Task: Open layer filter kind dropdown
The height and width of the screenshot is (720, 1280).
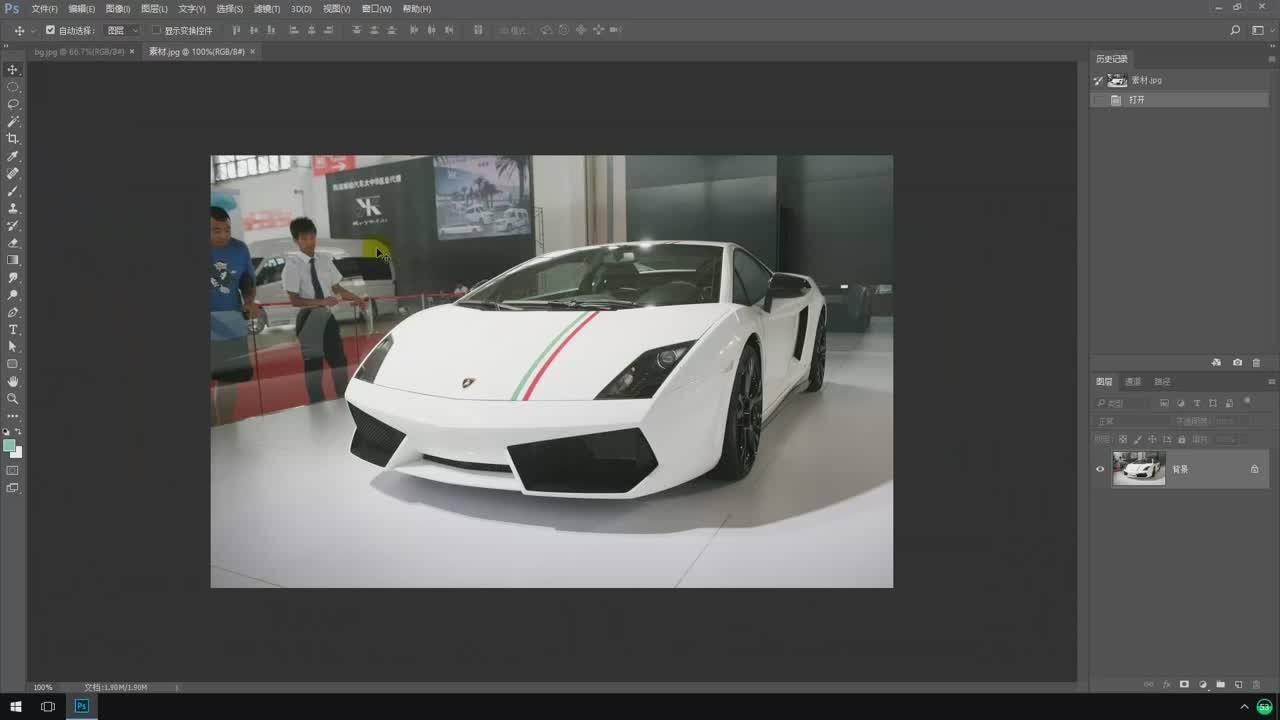Action: pos(1122,403)
